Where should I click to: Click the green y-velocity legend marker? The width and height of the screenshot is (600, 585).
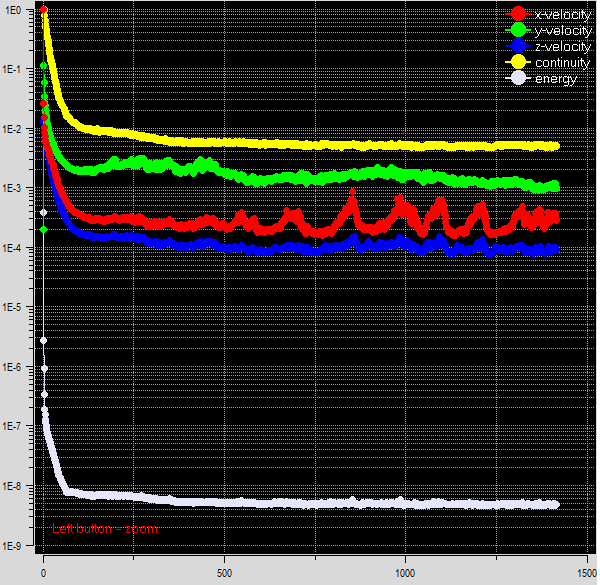click(518, 30)
